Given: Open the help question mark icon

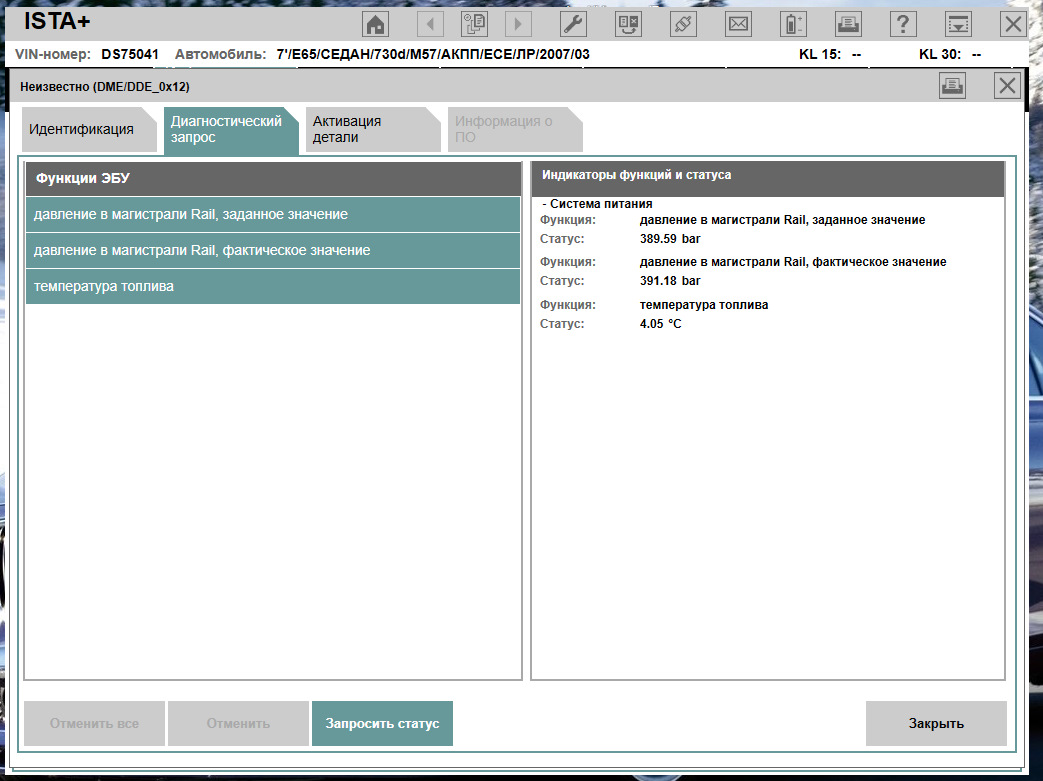Looking at the screenshot, I should (903, 25).
